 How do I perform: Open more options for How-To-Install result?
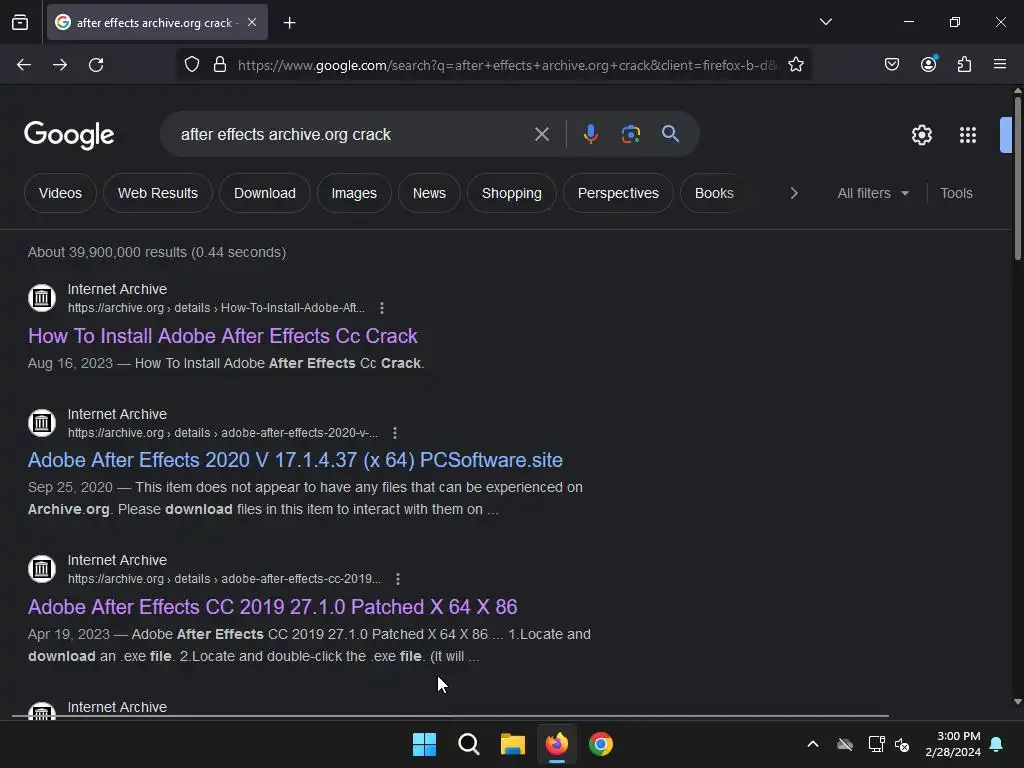click(382, 308)
